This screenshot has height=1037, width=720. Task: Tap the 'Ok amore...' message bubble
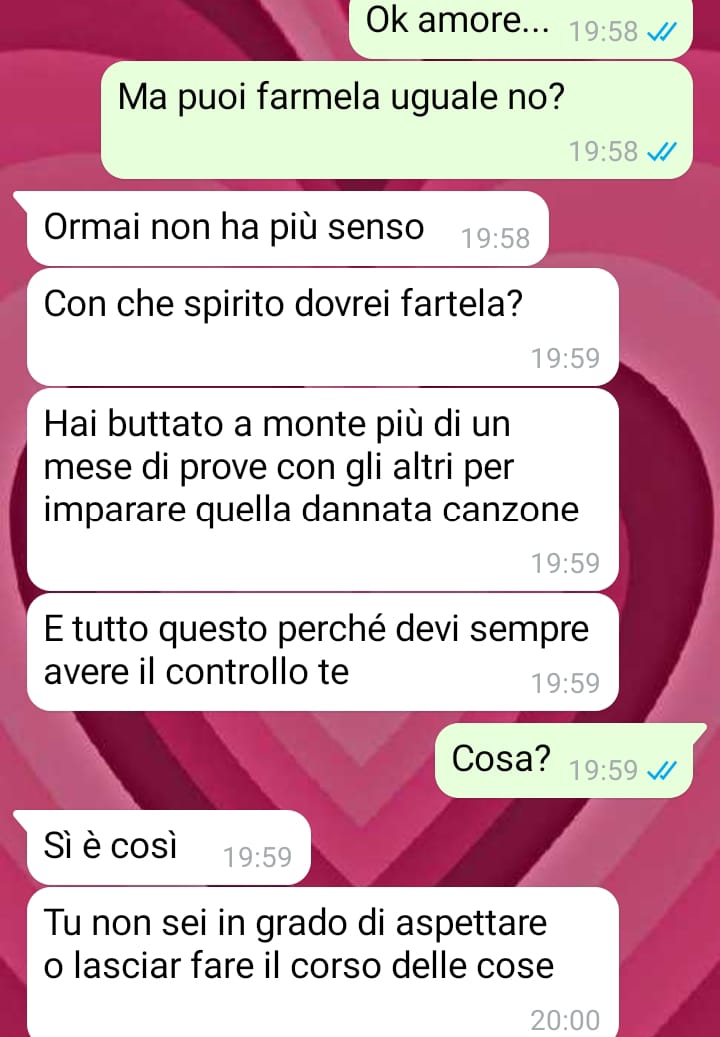click(x=520, y=28)
